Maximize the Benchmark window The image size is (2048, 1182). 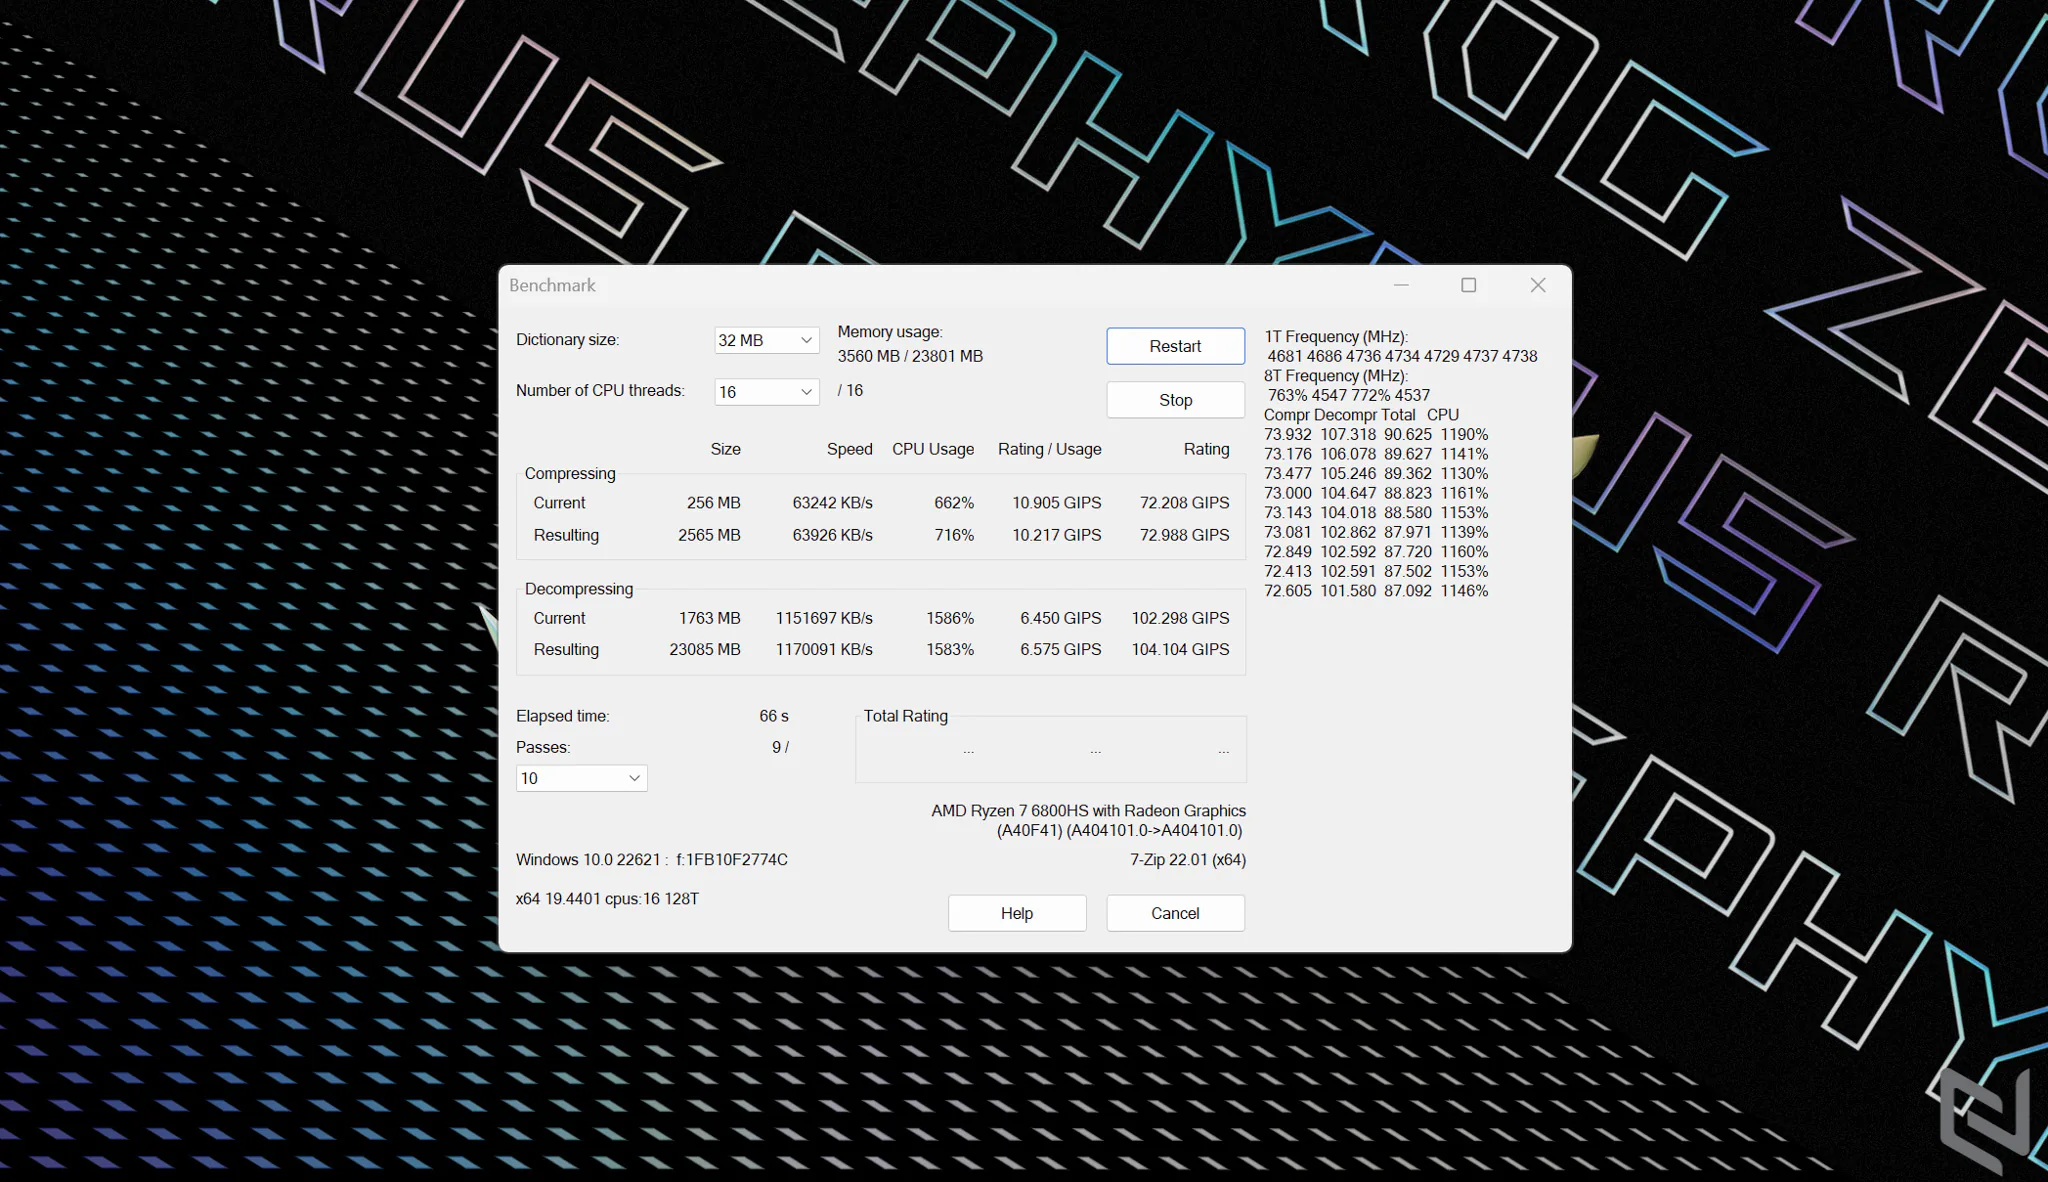tap(1468, 285)
